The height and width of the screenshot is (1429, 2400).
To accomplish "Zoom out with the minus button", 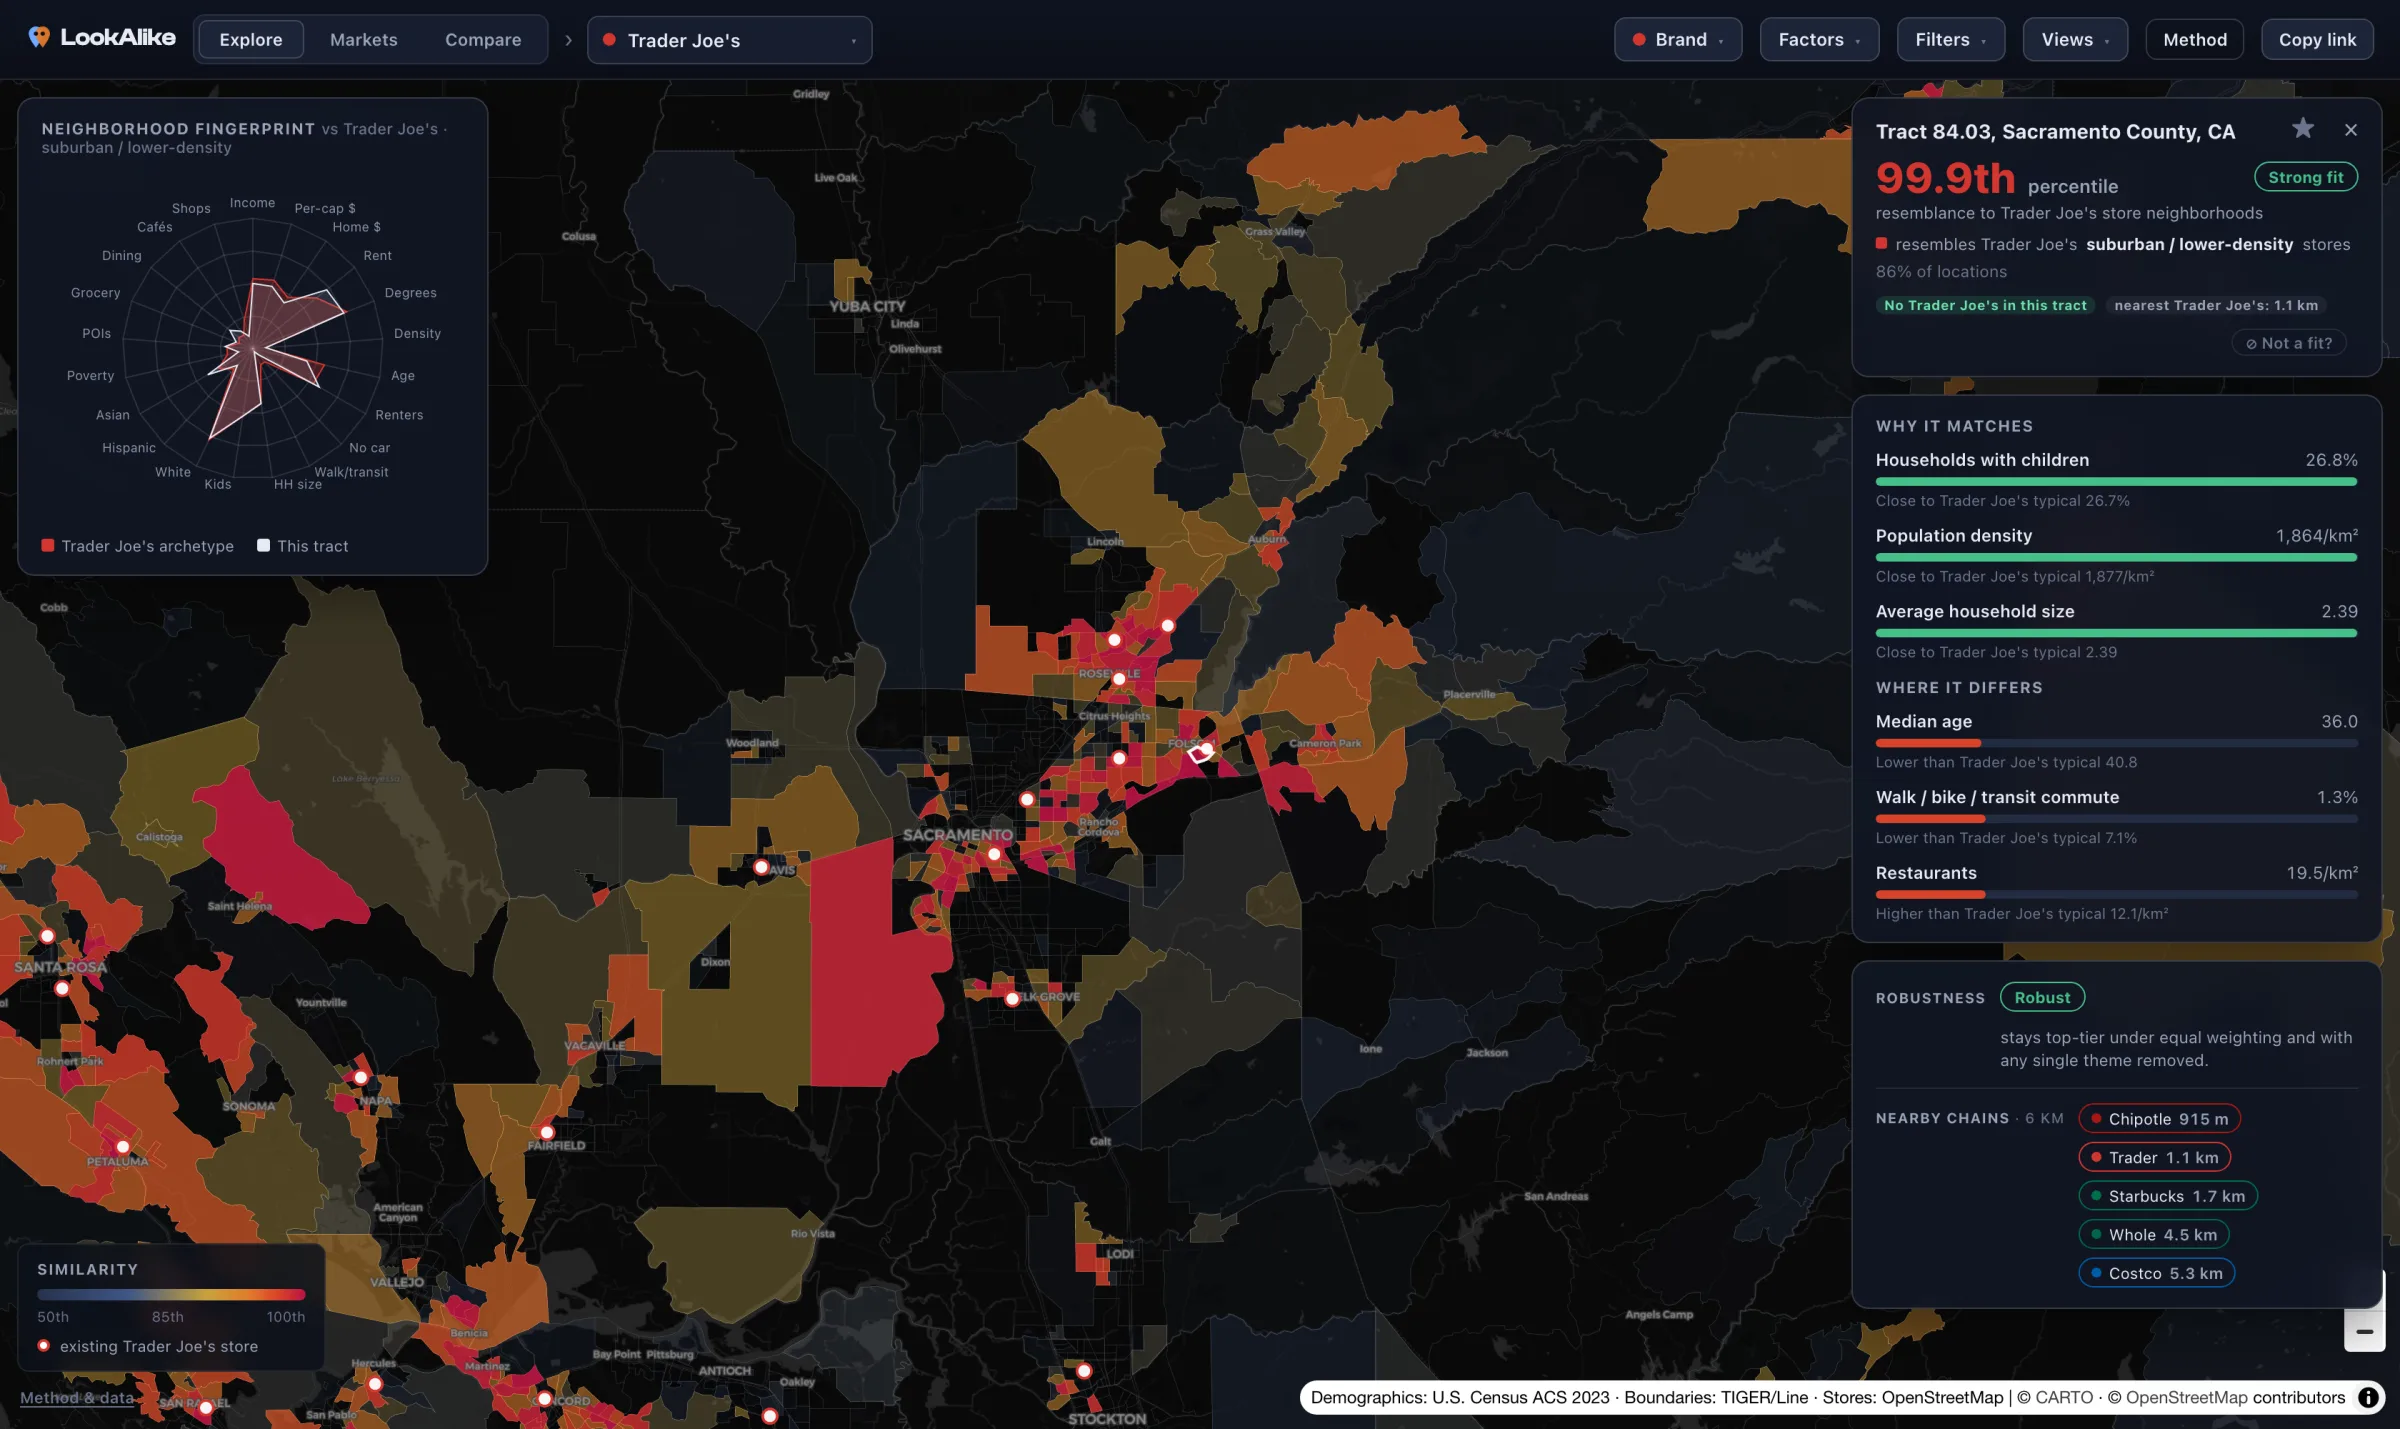I will [2364, 1331].
